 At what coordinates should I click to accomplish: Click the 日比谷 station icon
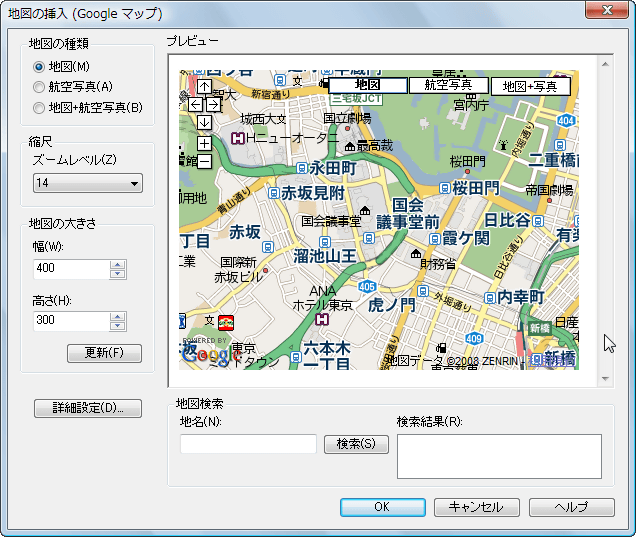click(x=538, y=221)
